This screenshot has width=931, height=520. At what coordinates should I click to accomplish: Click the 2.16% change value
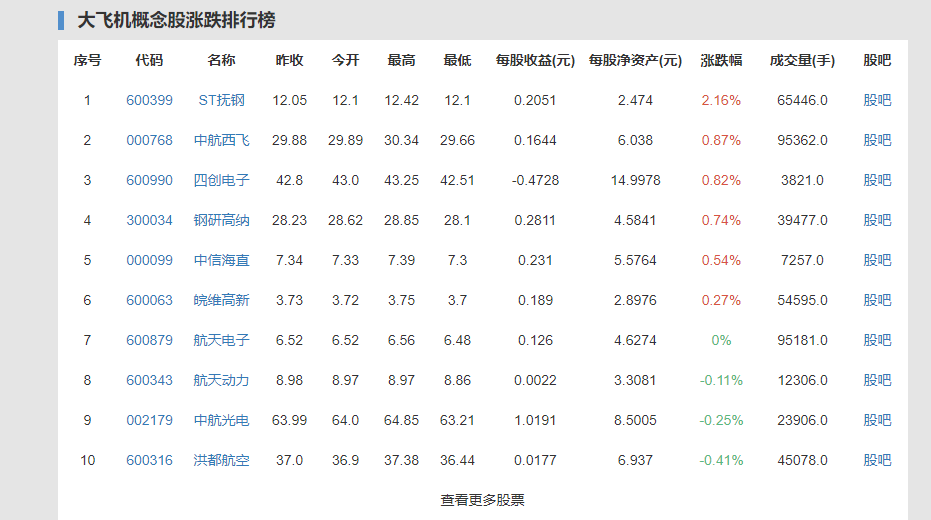(721, 100)
